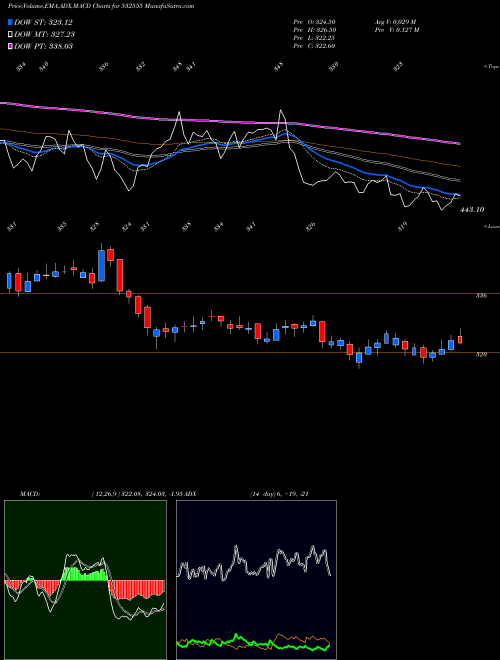Click the 328 label in lows row
500x660 pixels.
[94, 227]
